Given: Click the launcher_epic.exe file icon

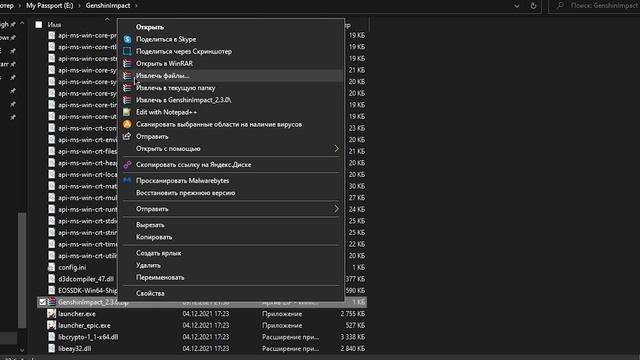Looking at the screenshot, I should point(51,325).
